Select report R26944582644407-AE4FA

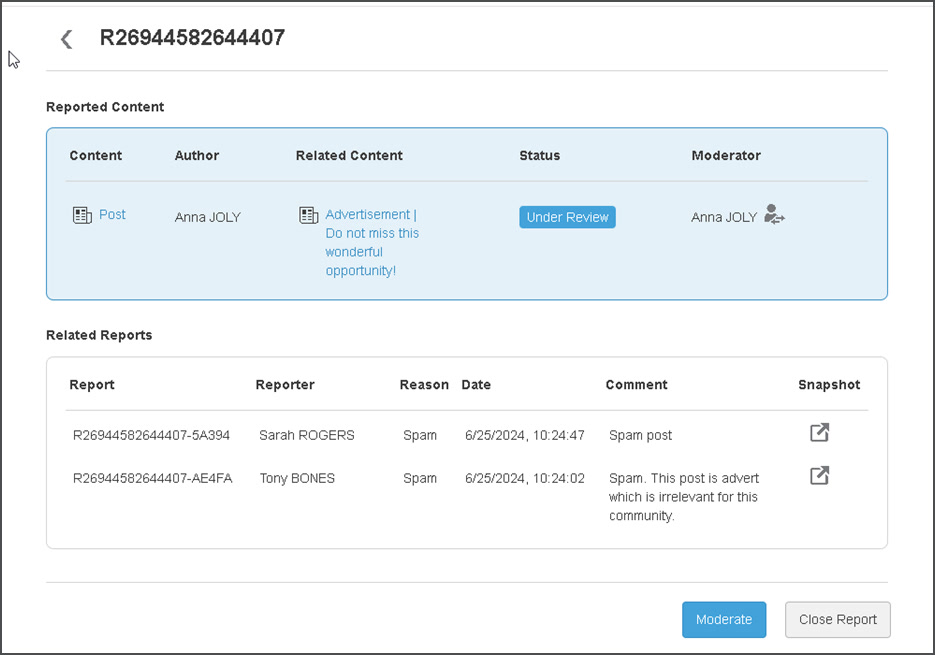(152, 478)
